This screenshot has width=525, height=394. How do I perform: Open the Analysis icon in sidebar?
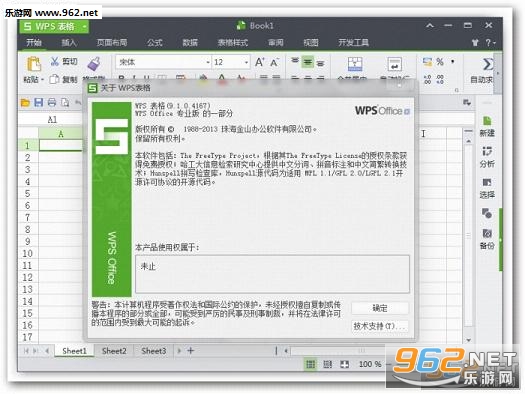click(x=487, y=151)
